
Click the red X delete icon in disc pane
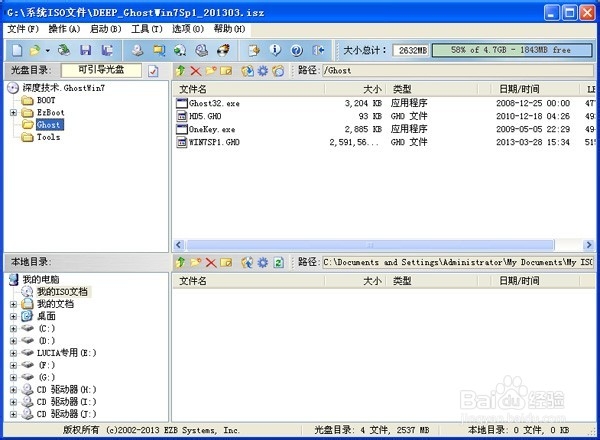[196, 71]
